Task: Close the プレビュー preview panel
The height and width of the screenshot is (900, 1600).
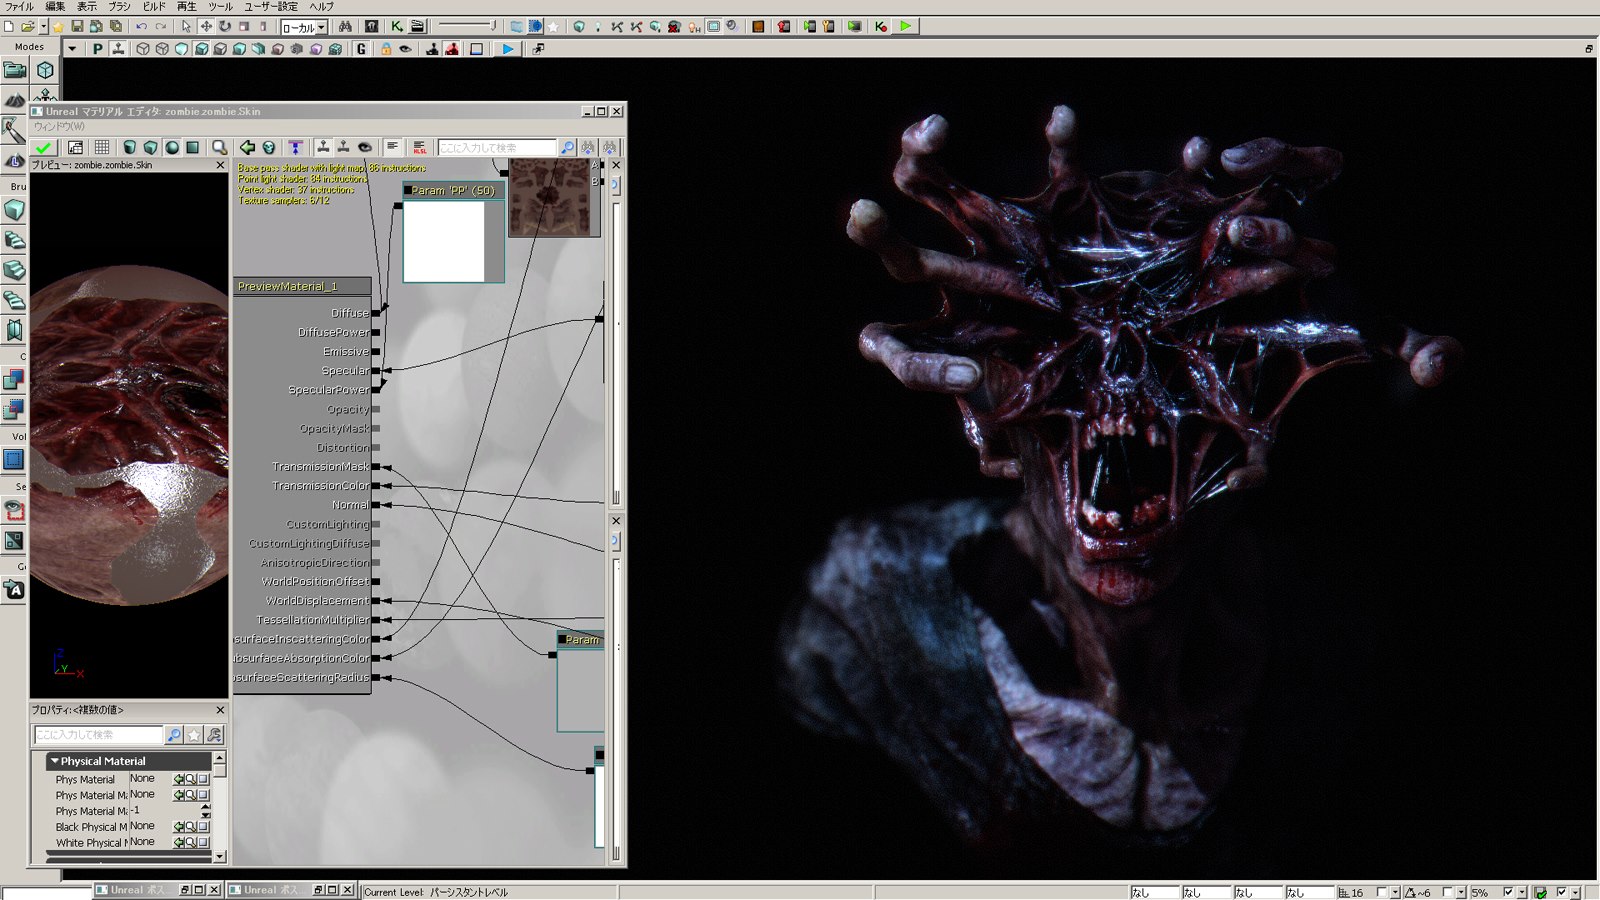Action: (x=221, y=165)
